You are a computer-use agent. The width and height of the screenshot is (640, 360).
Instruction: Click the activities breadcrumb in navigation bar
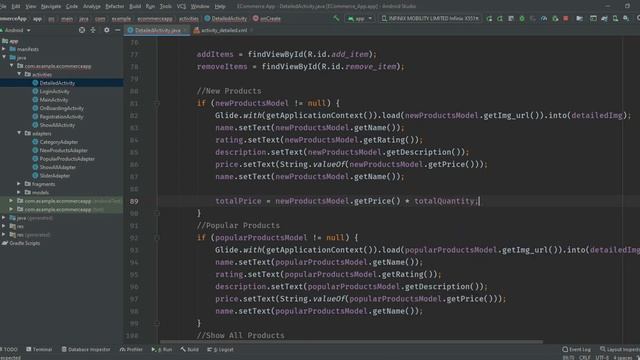coord(189,19)
